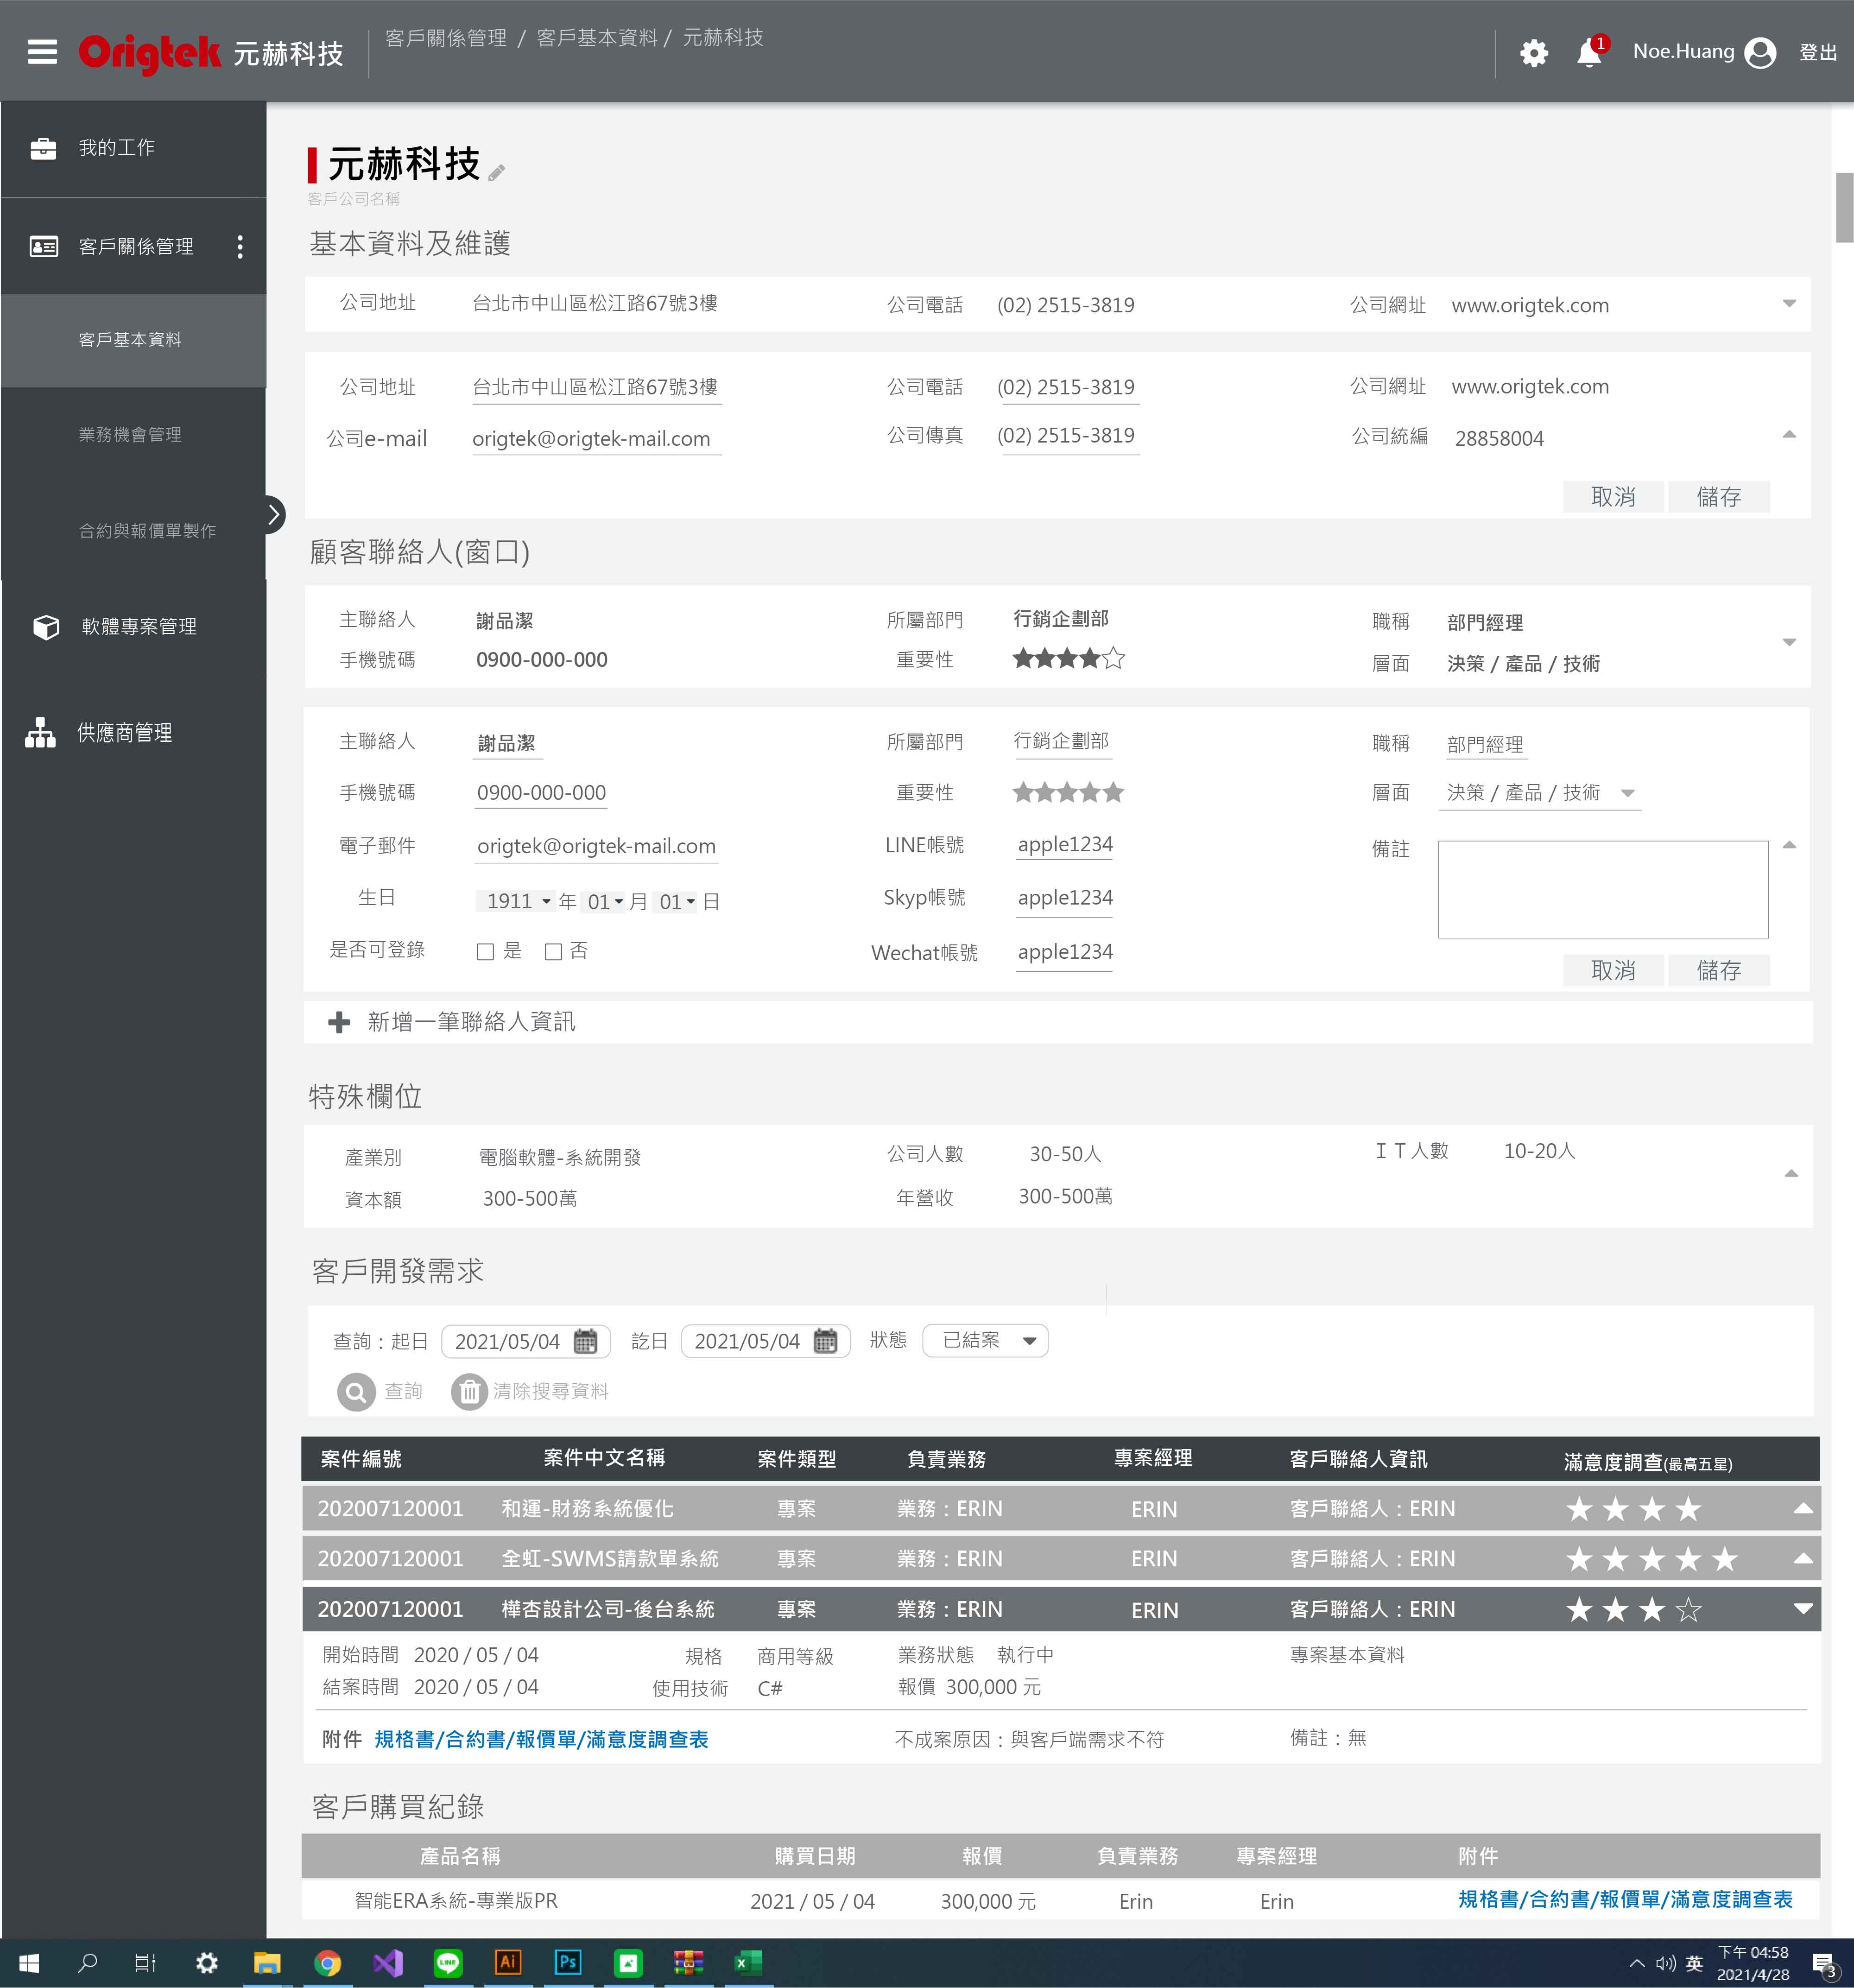Open 客戶關係管理 in the sidebar
1854x1988 pixels.
(x=133, y=247)
